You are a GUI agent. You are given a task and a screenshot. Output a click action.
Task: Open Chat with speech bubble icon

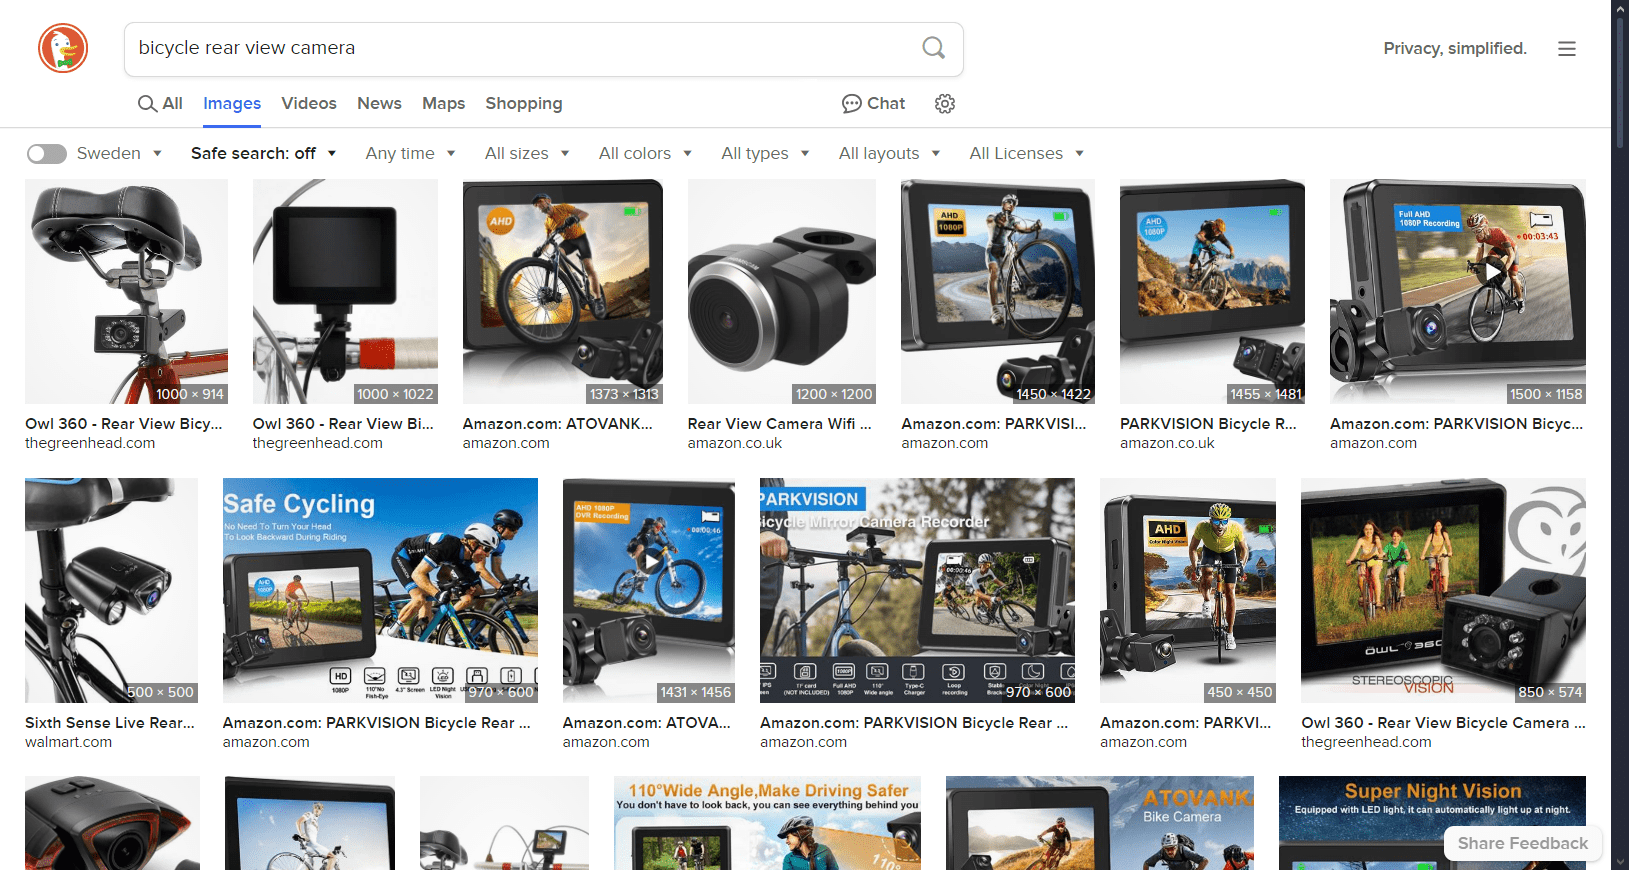click(x=873, y=104)
